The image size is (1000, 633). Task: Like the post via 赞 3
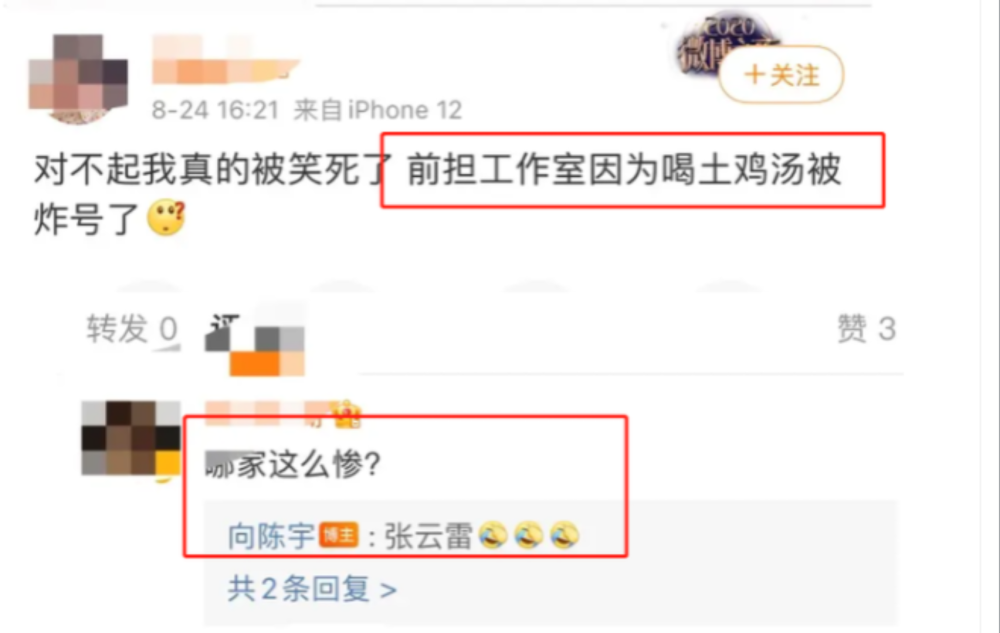pos(866,329)
